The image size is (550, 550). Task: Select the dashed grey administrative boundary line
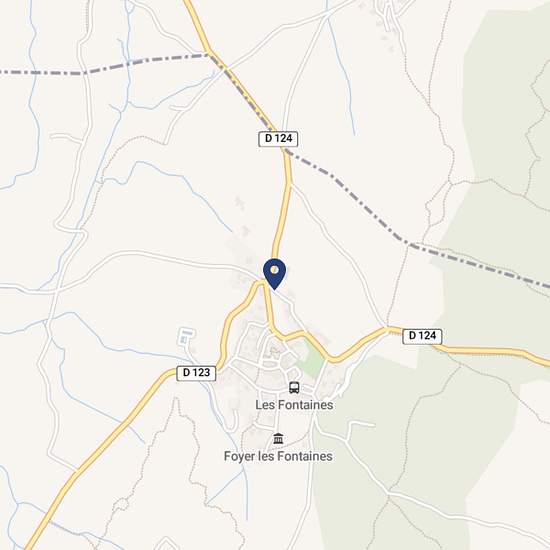(351, 191)
